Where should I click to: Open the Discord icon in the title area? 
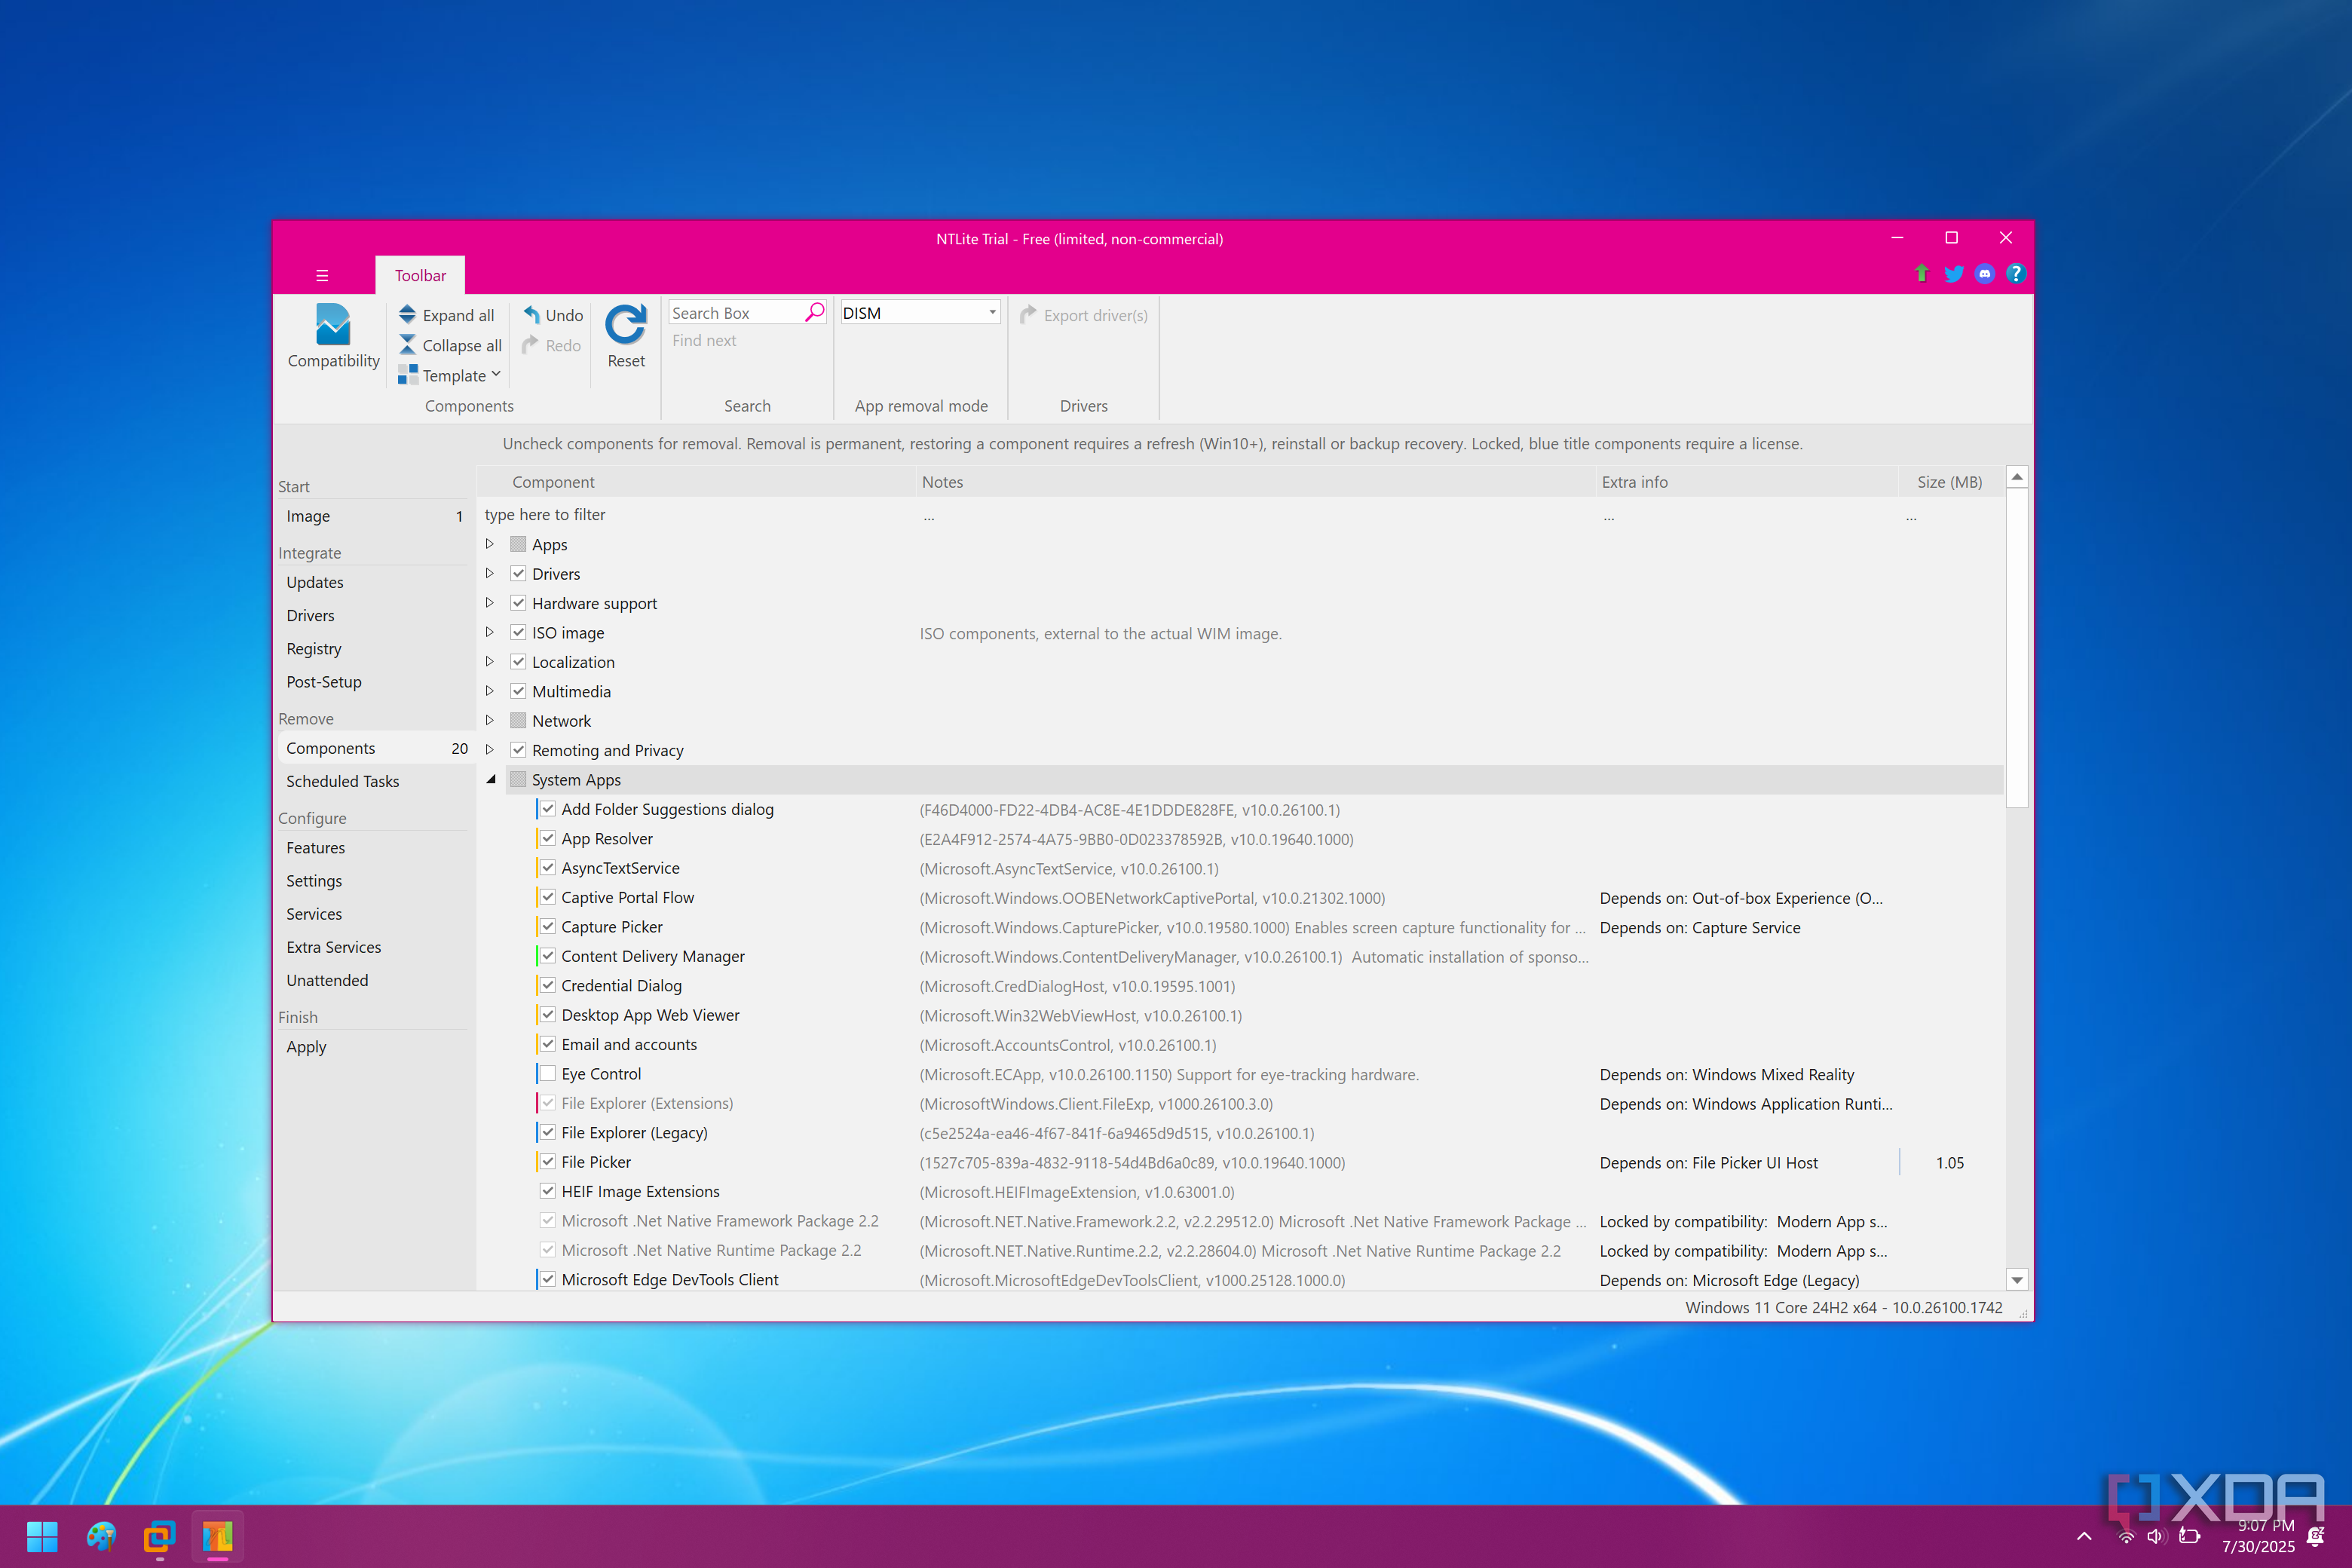coord(1984,274)
